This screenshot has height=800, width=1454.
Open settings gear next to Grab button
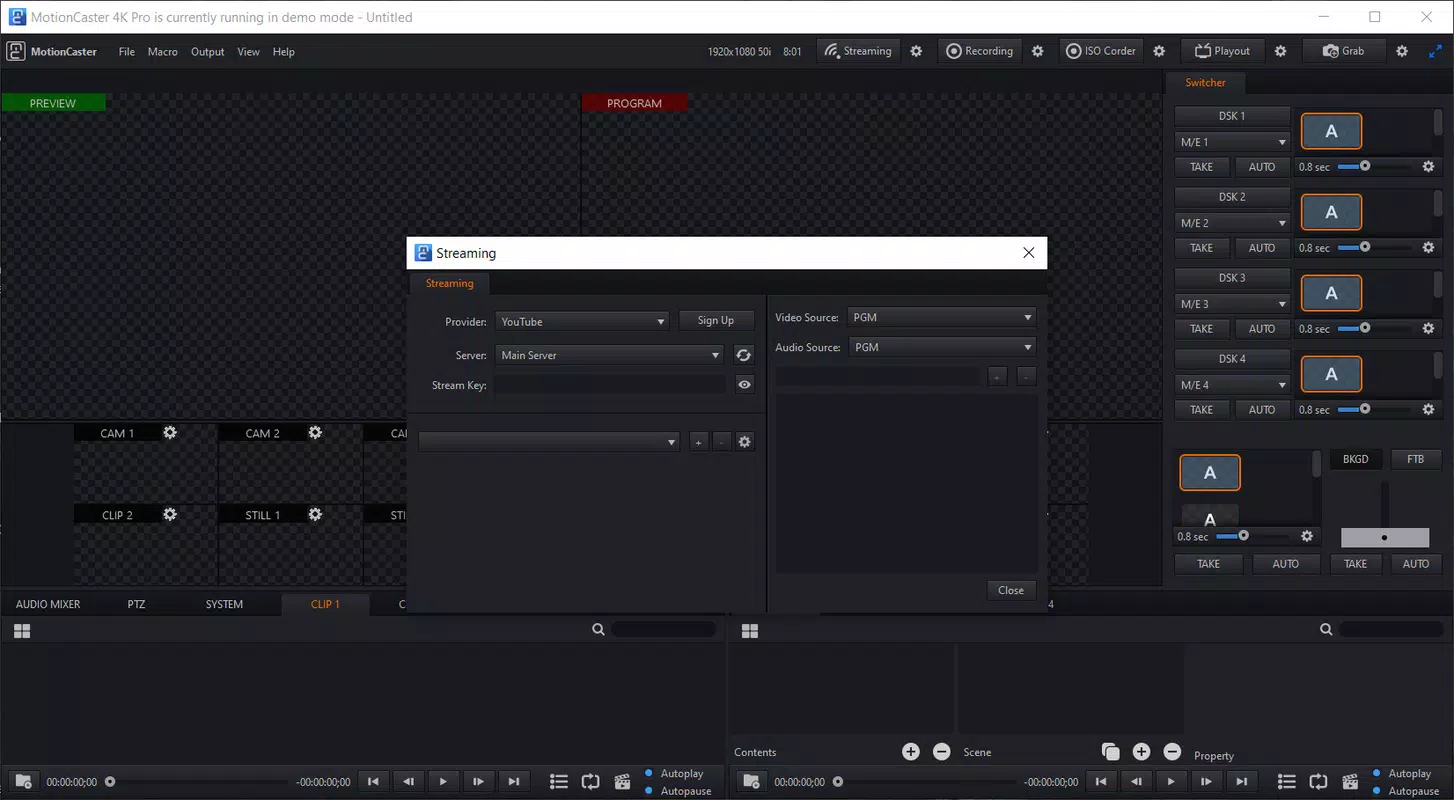(x=1402, y=51)
